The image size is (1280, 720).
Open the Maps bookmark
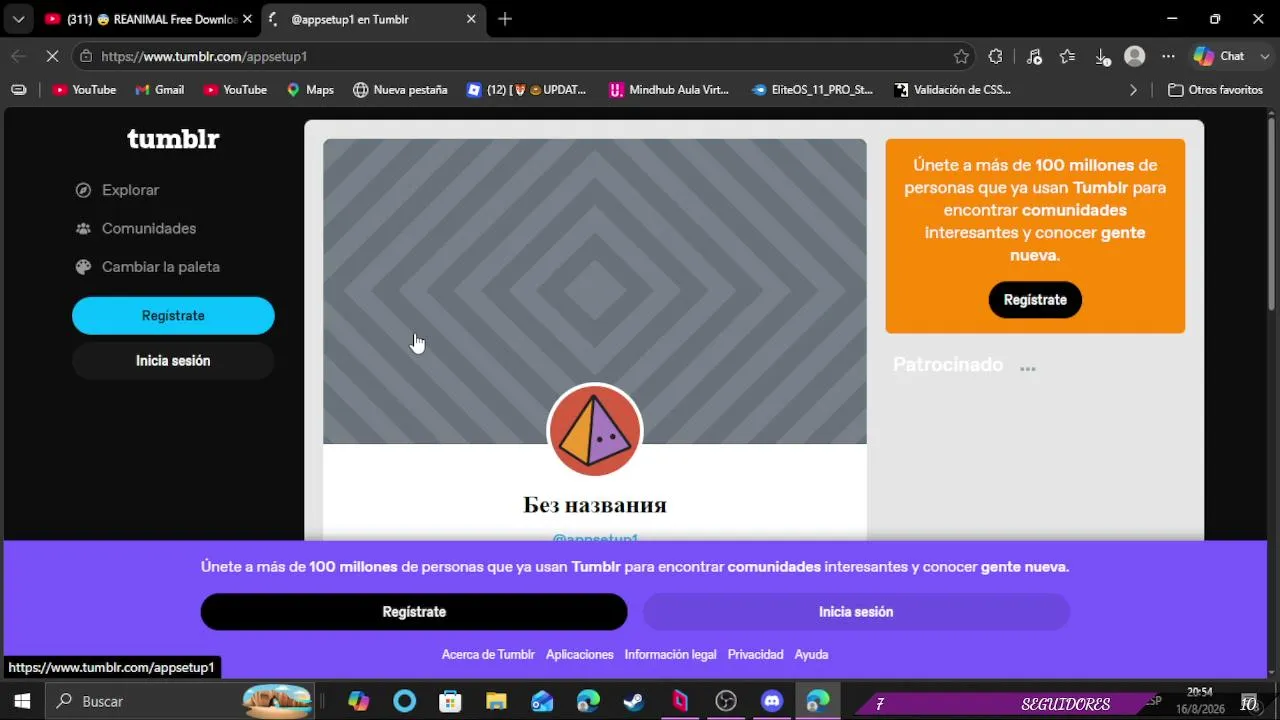click(x=310, y=90)
